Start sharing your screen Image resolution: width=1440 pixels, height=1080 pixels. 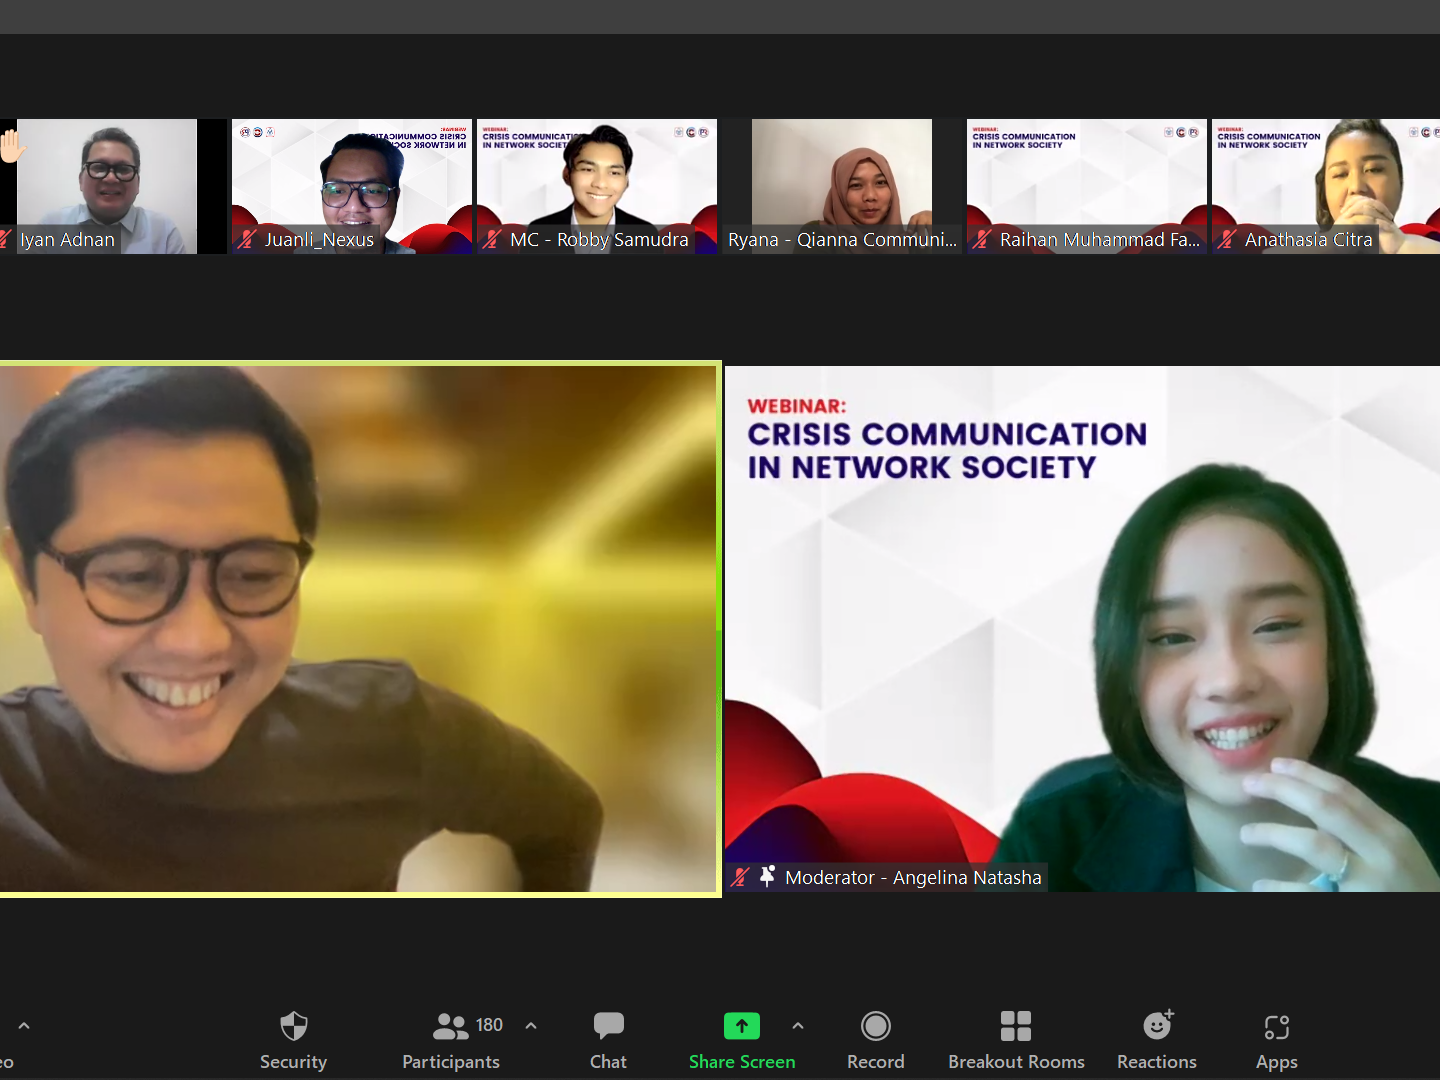(742, 1040)
